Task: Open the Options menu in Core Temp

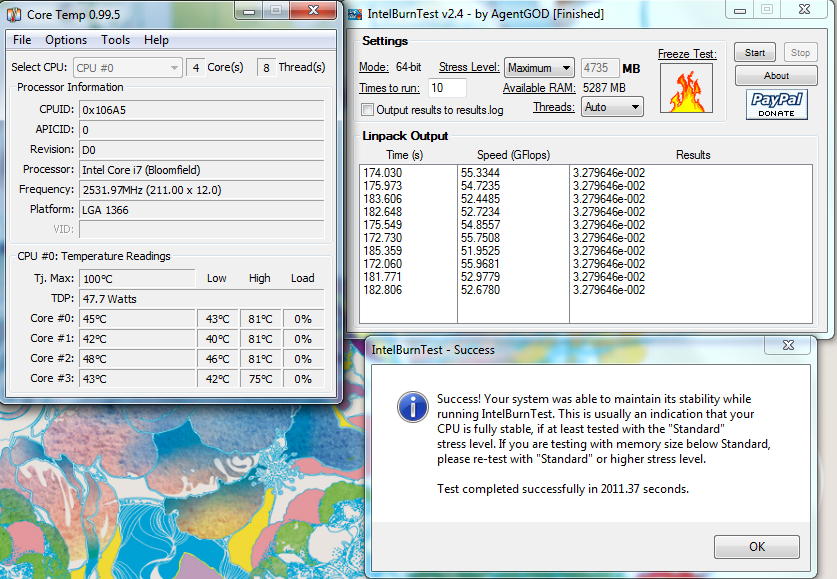Action: (x=66, y=40)
